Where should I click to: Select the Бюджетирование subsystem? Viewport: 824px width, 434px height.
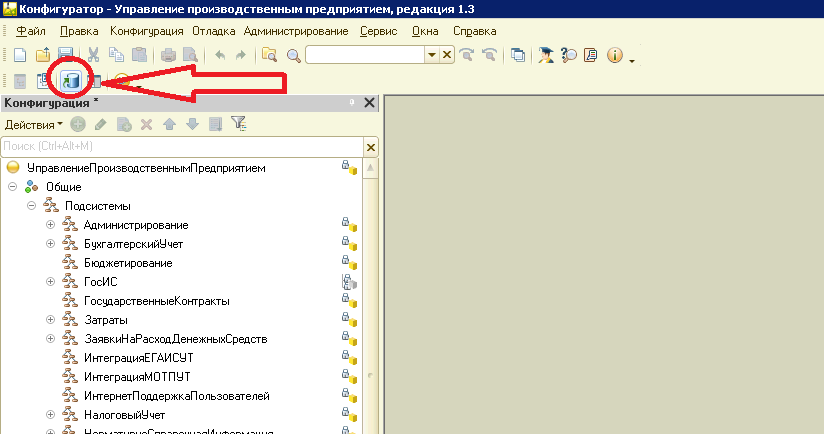(x=128, y=263)
